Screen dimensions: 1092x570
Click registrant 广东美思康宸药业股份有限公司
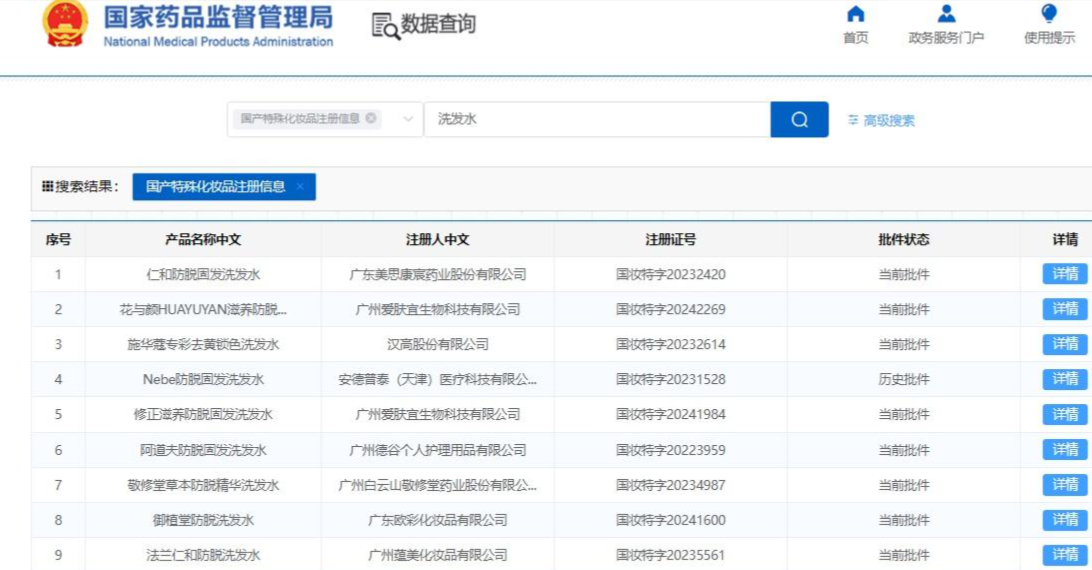[x=437, y=275]
